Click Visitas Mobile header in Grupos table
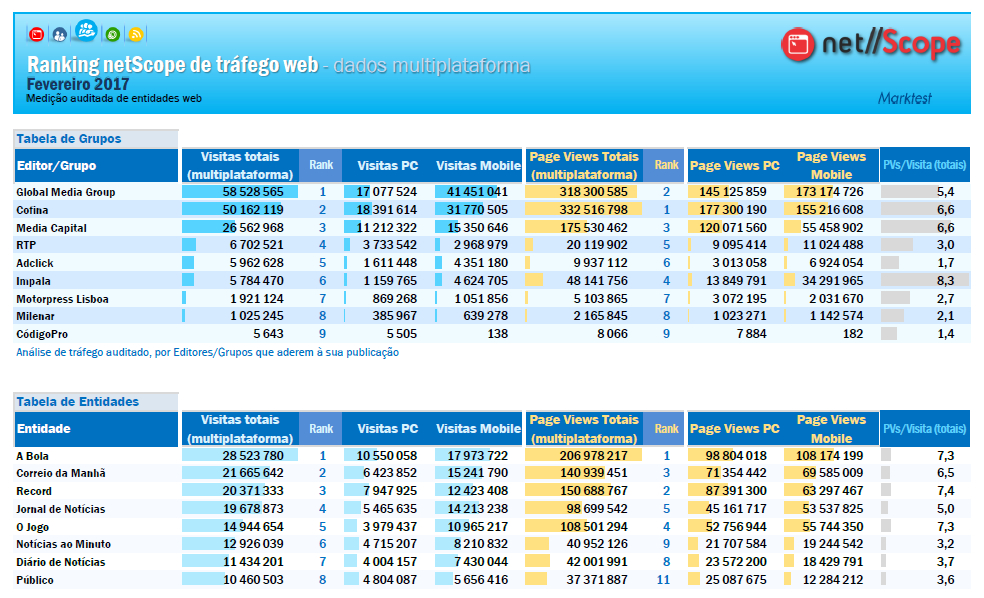The width and height of the screenshot is (984, 598). (478, 166)
